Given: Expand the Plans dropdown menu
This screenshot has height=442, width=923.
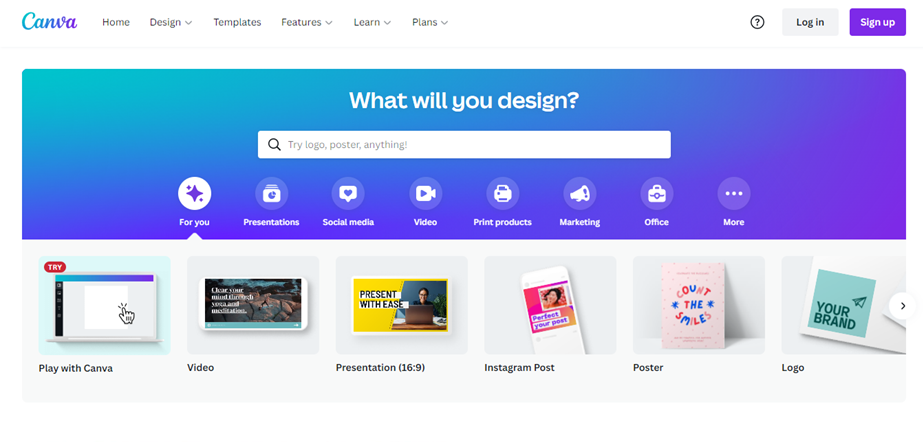Looking at the screenshot, I should point(430,22).
